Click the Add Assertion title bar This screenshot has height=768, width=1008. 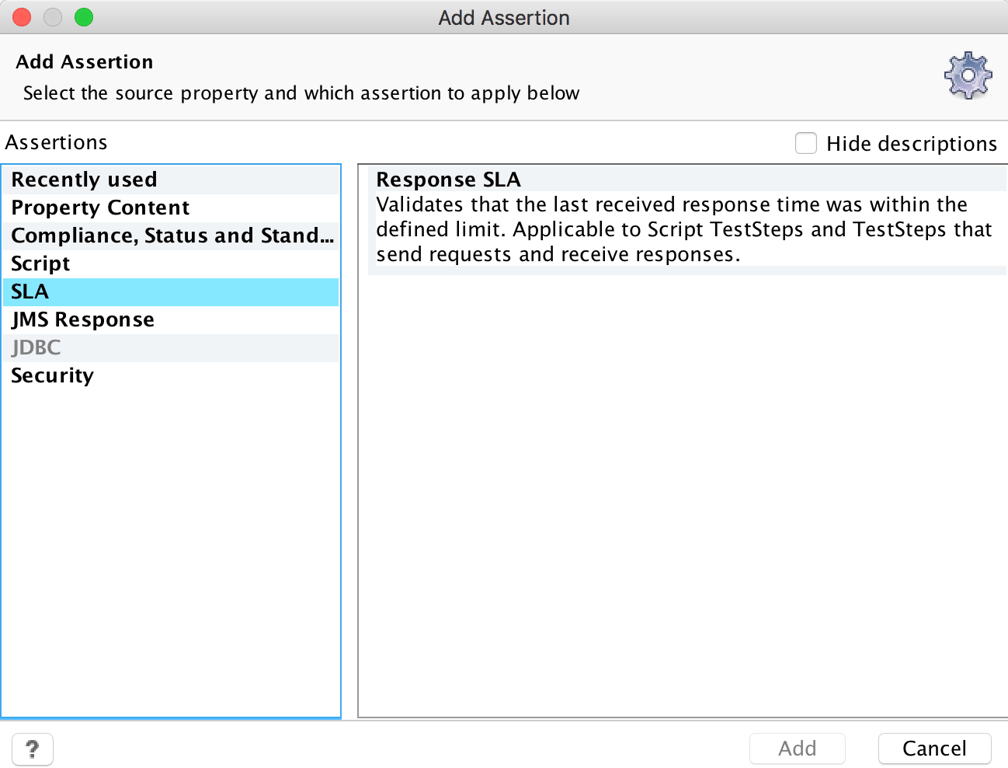504,17
